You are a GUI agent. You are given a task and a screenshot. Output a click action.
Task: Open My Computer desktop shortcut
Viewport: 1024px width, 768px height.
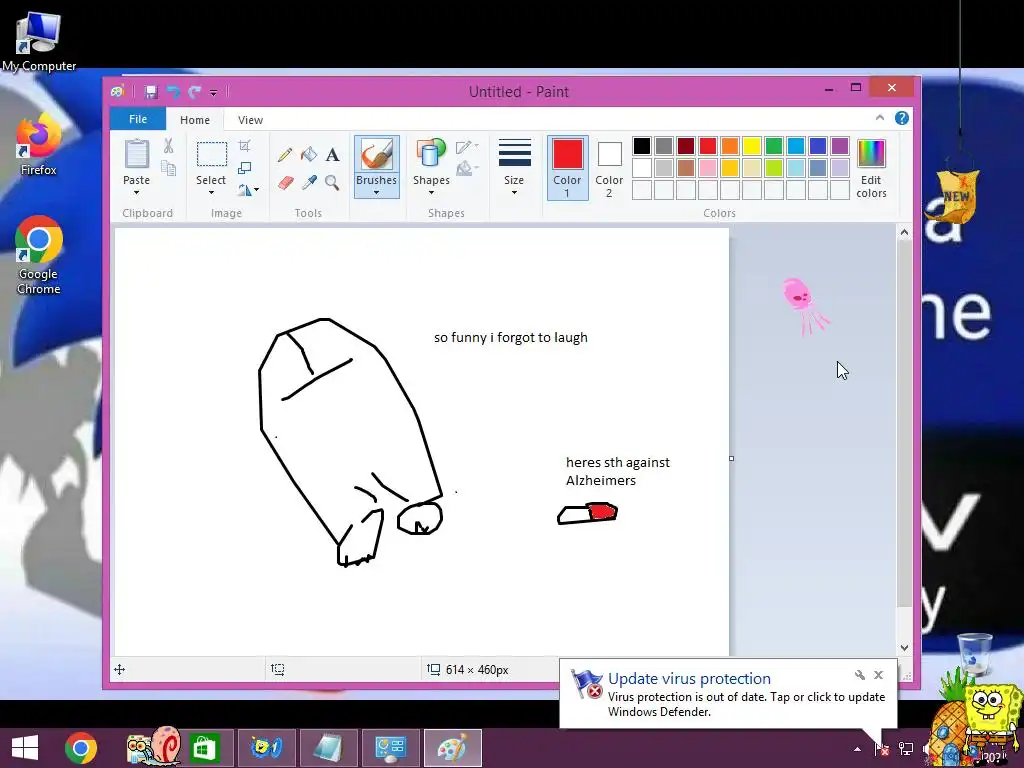click(x=39, y=41)
